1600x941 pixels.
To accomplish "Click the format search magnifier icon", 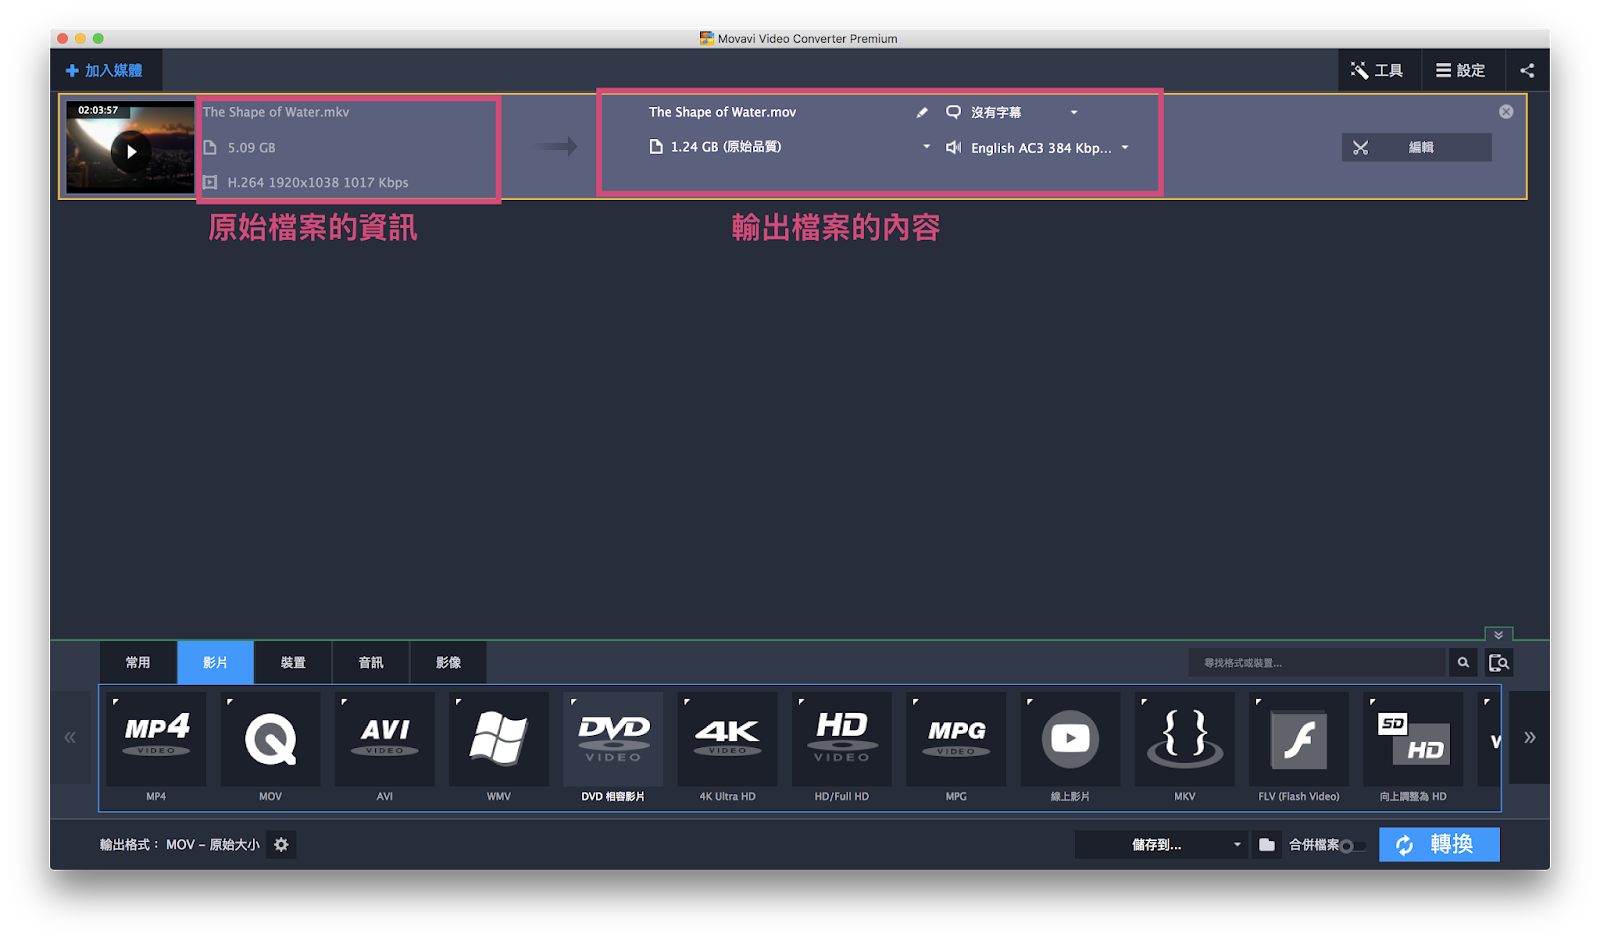I will [x=1463, y=662].
